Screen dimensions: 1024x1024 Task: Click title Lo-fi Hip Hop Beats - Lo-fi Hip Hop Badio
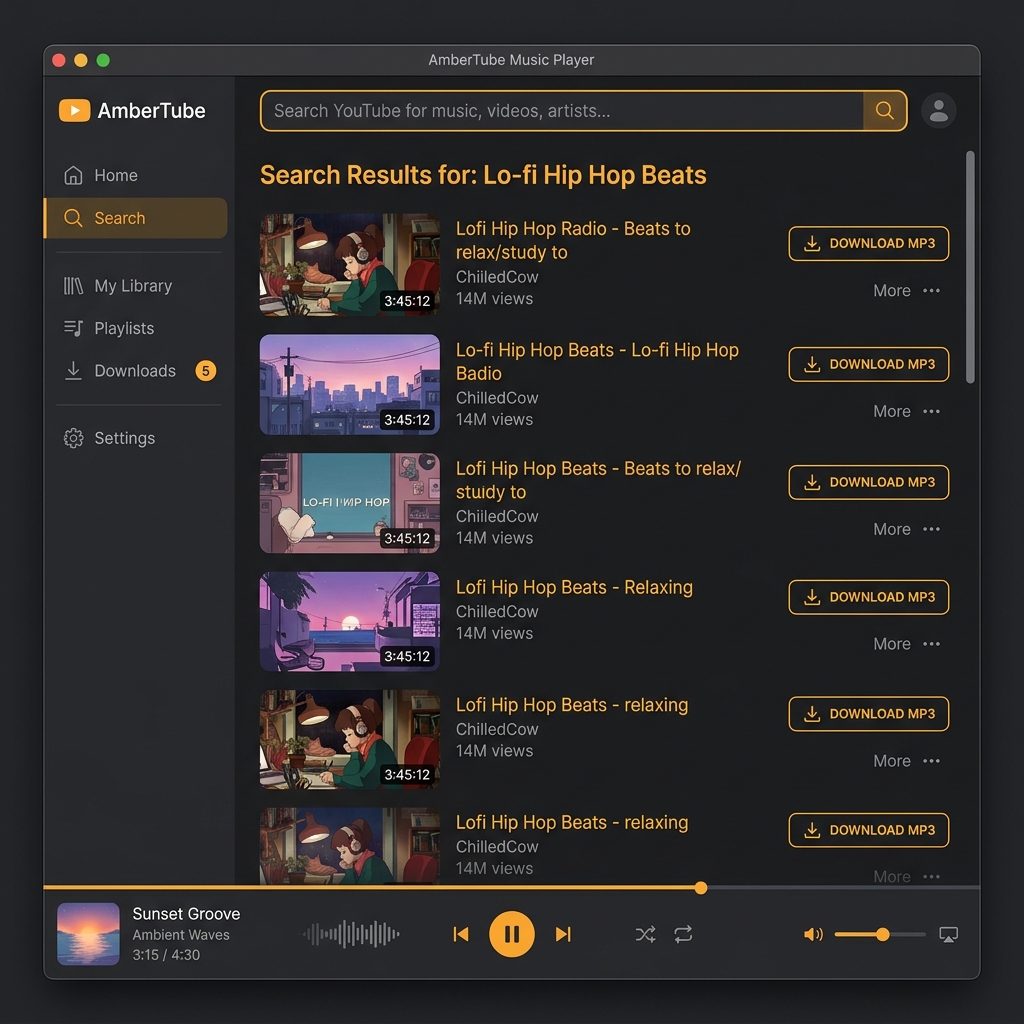coord(597,362)
